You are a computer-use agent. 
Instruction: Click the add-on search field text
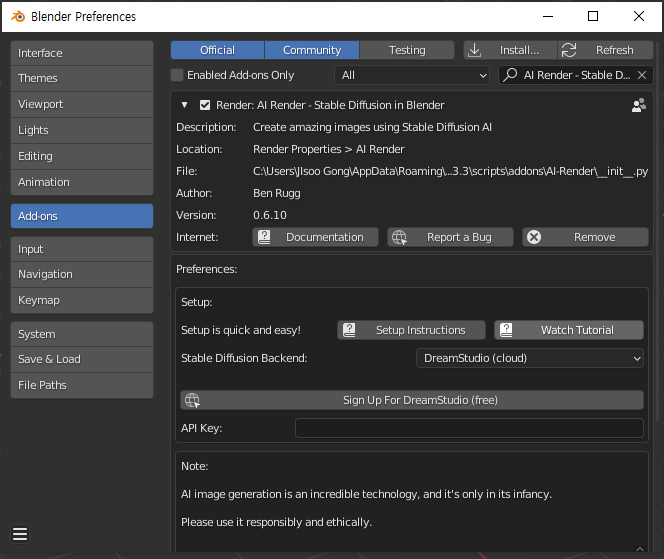[577, 75]
